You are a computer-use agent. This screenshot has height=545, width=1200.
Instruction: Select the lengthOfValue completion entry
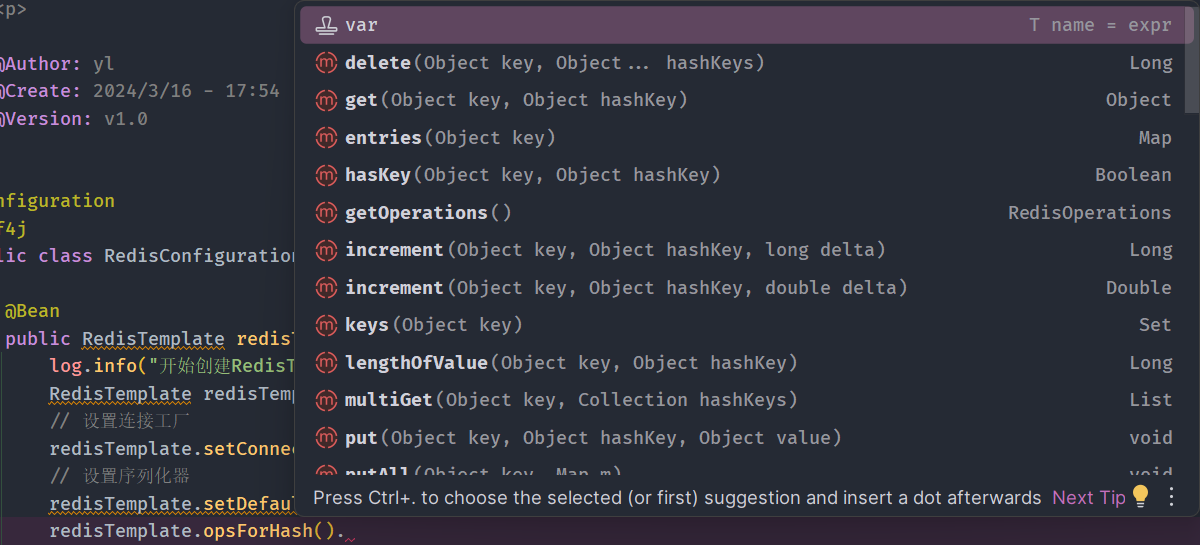coord(570,363)
